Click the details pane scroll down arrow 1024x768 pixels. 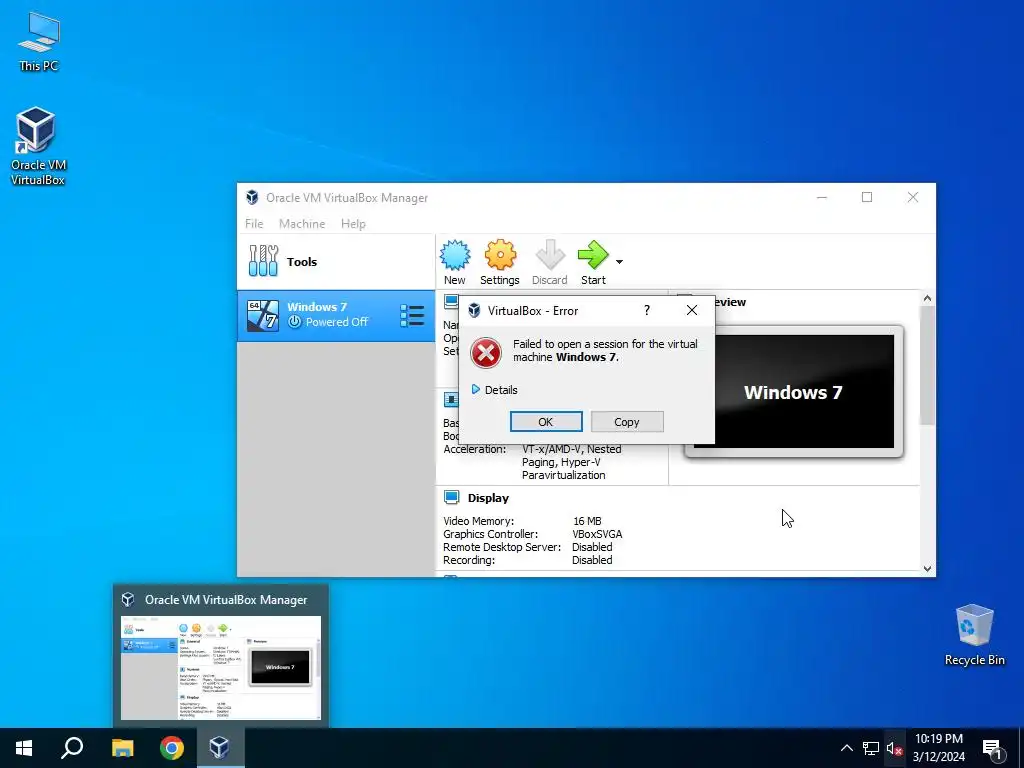(927, 569)
